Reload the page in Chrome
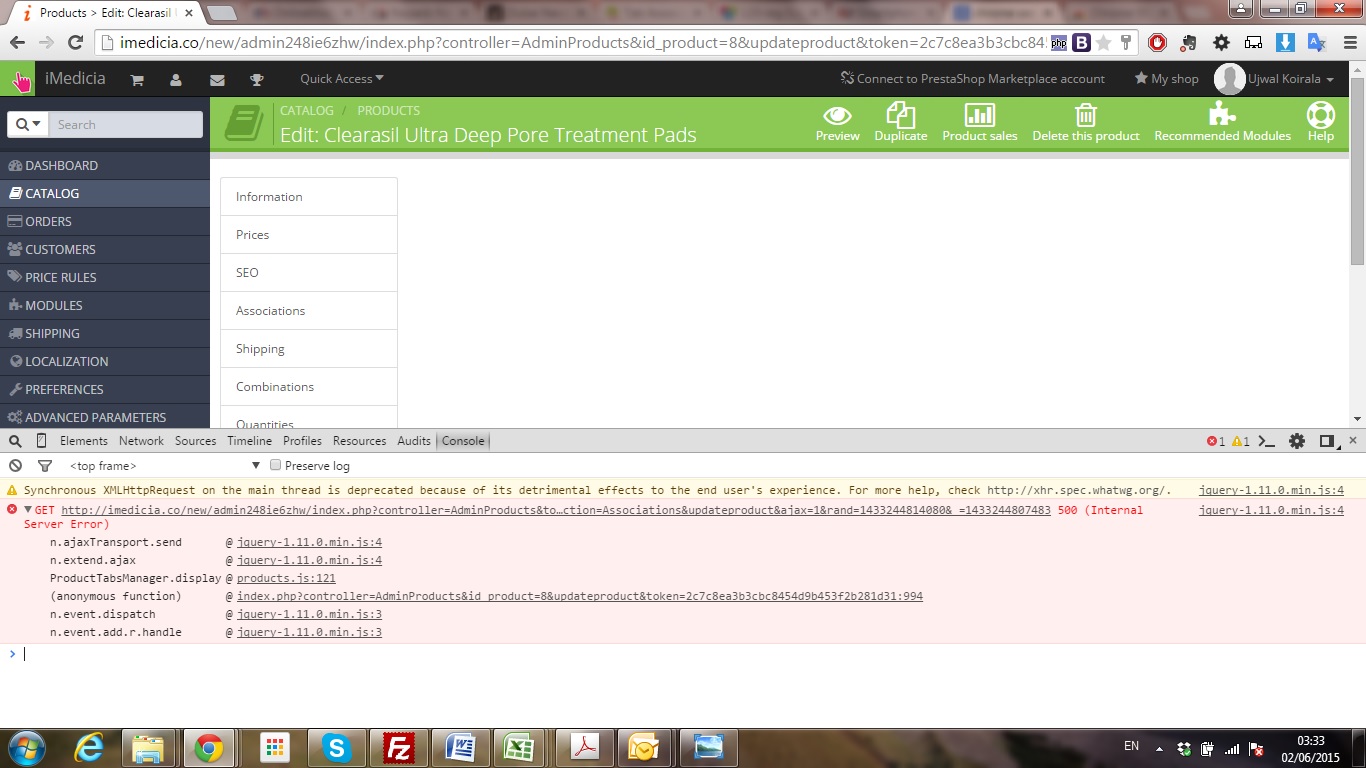The height and width of the screenshot is (768, 1366). [75, 43]
